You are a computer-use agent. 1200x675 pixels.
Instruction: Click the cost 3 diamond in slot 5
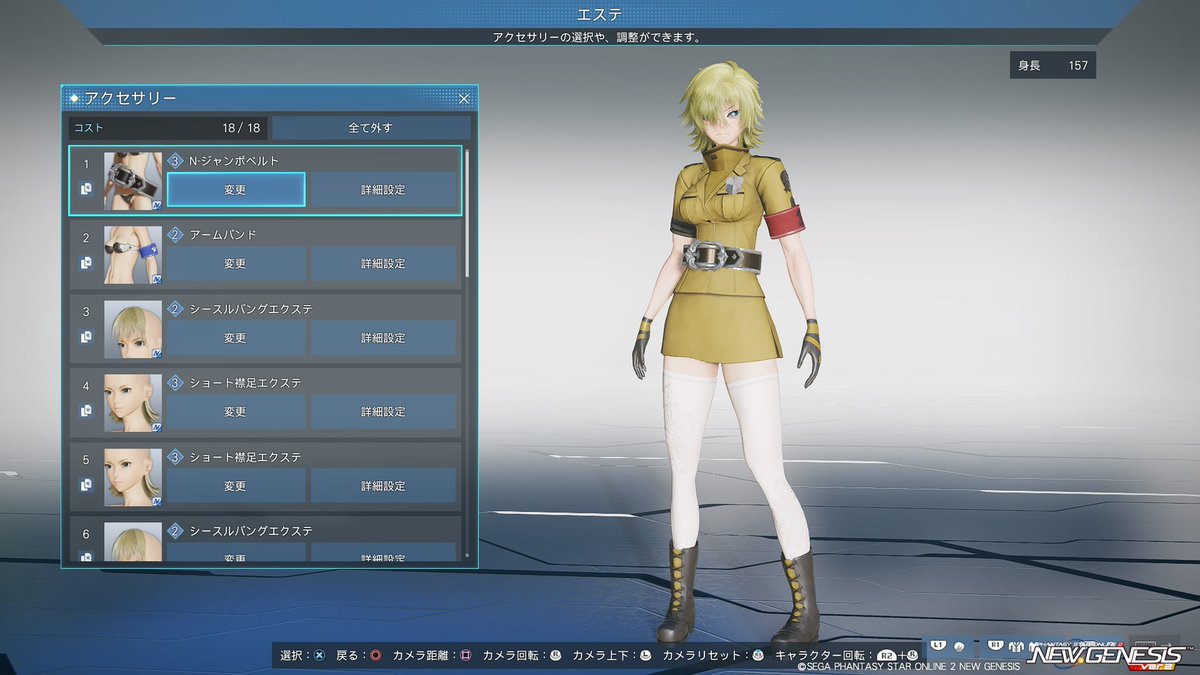tap(175, 457)
